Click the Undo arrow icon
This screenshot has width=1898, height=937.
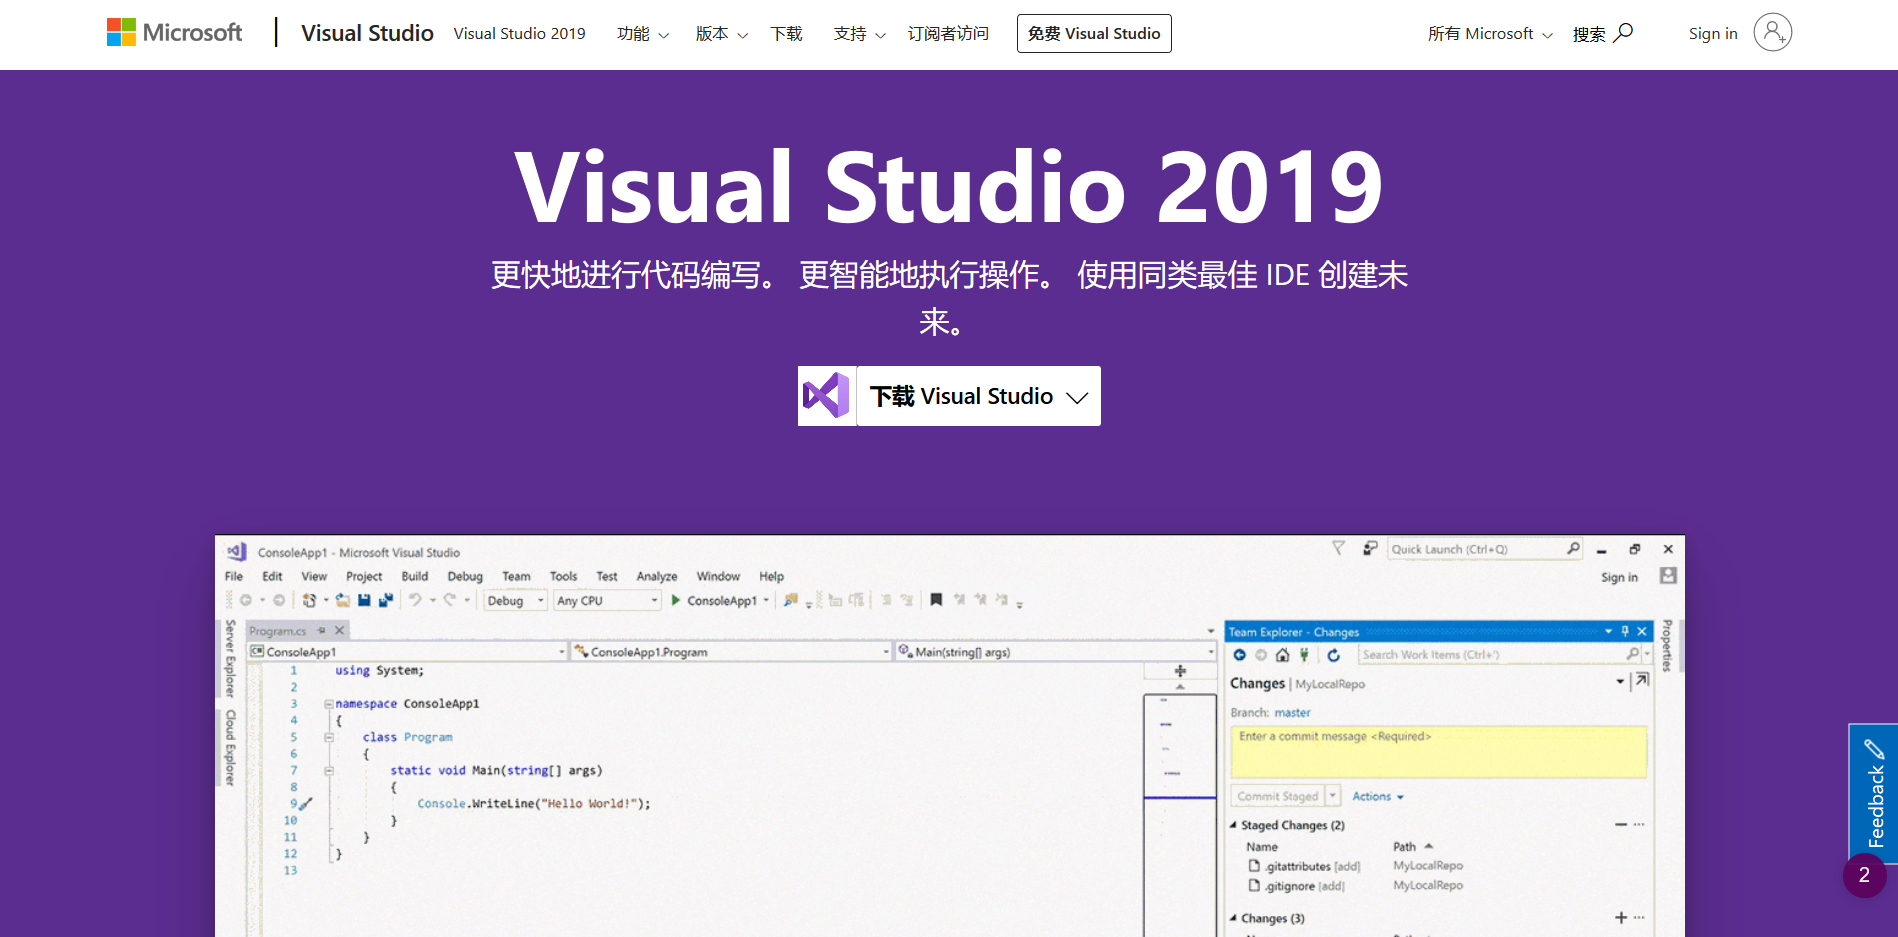(415, 600)
